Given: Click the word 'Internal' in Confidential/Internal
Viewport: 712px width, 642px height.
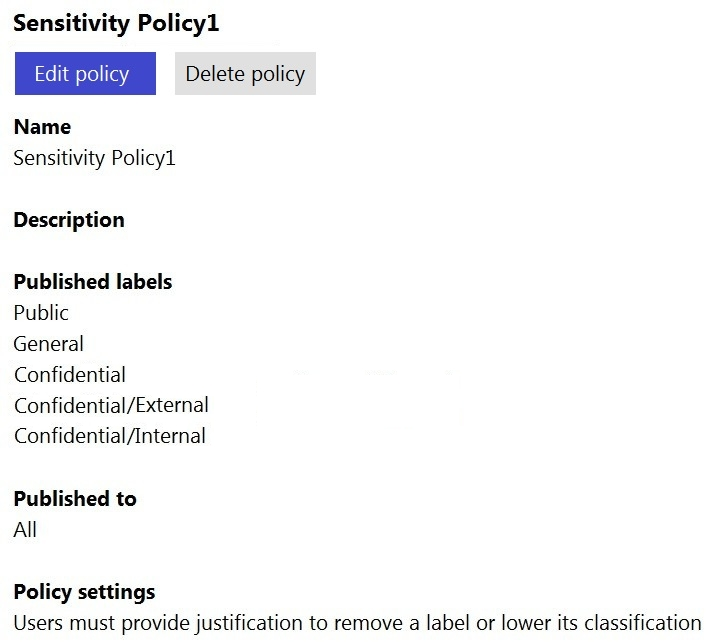Looking at the screenshot, I should coord(172,436).
